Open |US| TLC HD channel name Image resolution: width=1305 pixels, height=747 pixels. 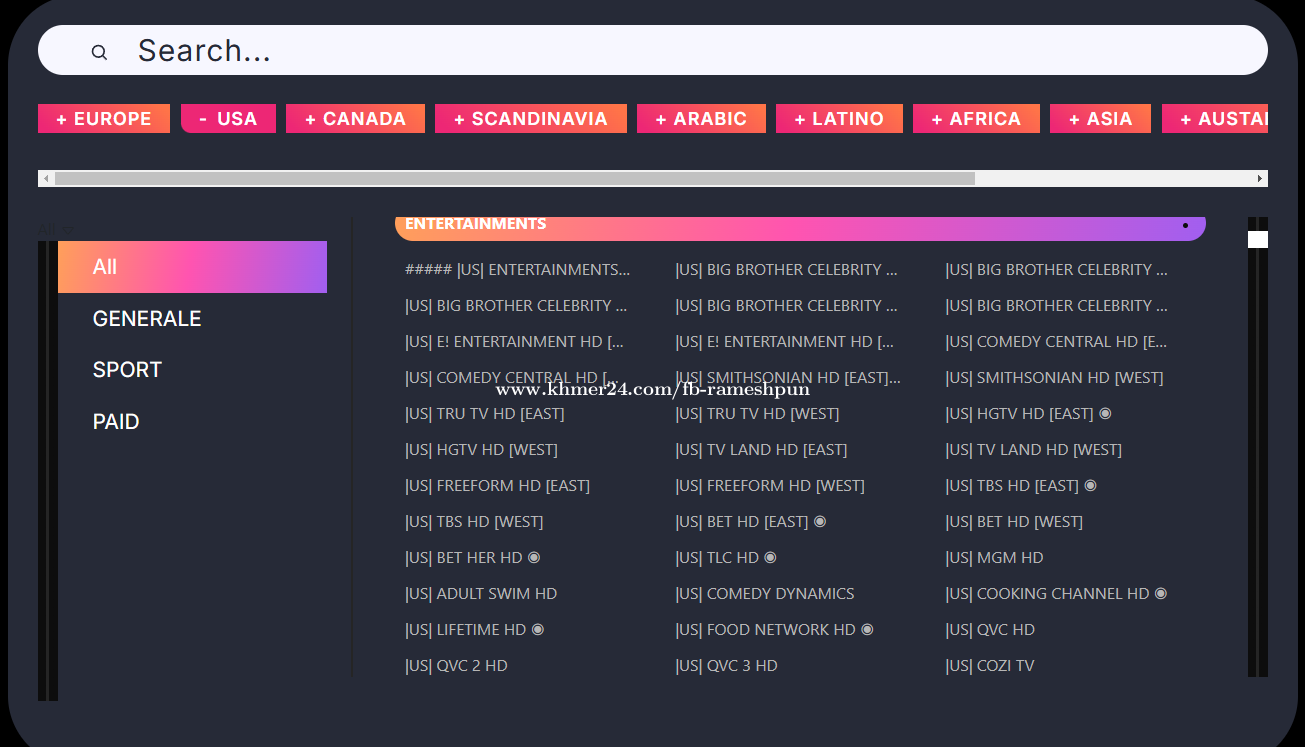coord(717,558)
